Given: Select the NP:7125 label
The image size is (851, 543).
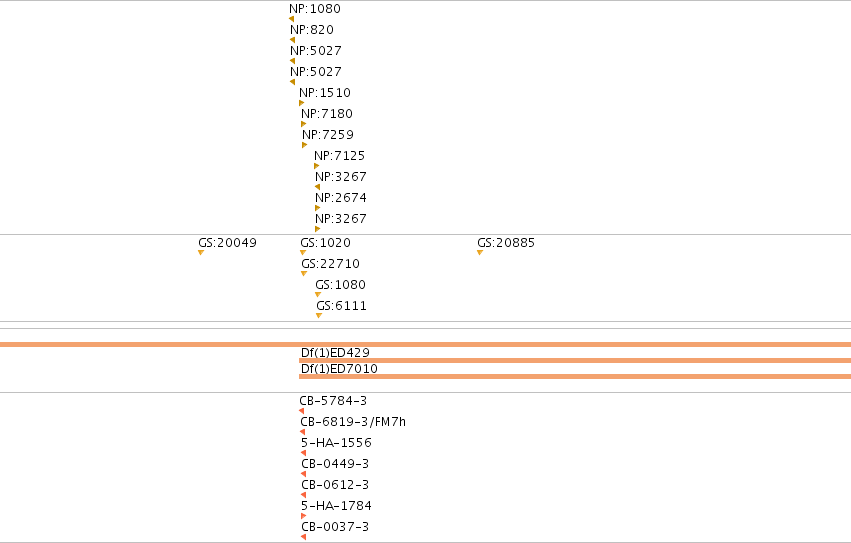Looking at the screenshot, I should click(x=340, y=156).
